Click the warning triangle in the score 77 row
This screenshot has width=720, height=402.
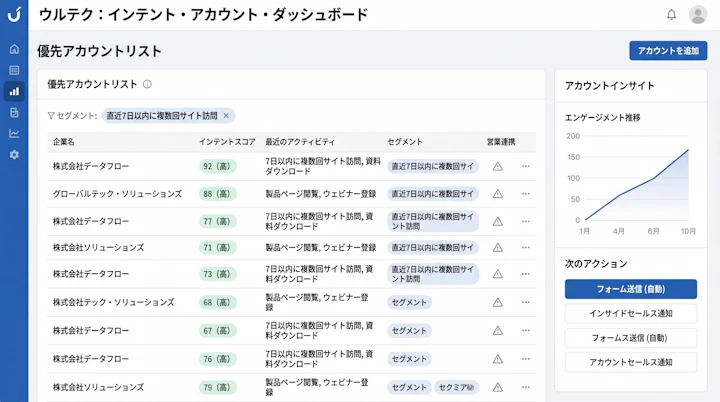coord(498,221)
